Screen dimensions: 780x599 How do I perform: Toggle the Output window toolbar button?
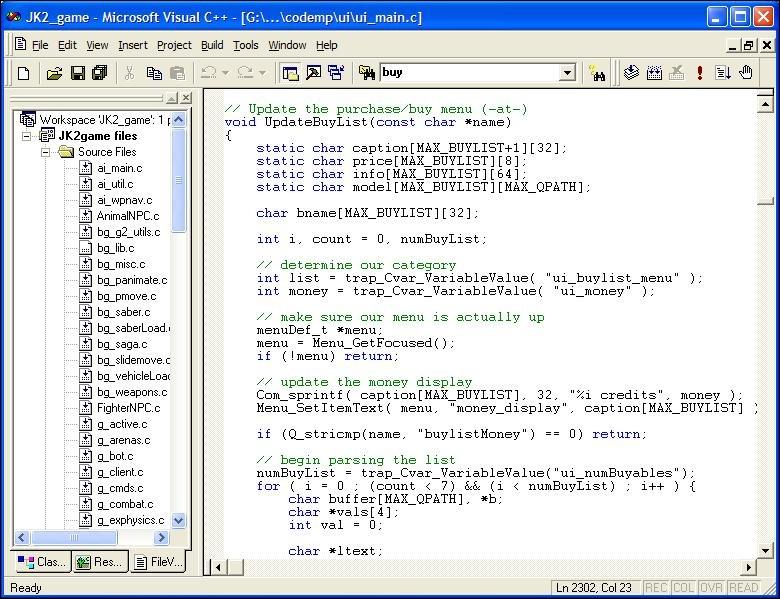click(x=313, y=73)
